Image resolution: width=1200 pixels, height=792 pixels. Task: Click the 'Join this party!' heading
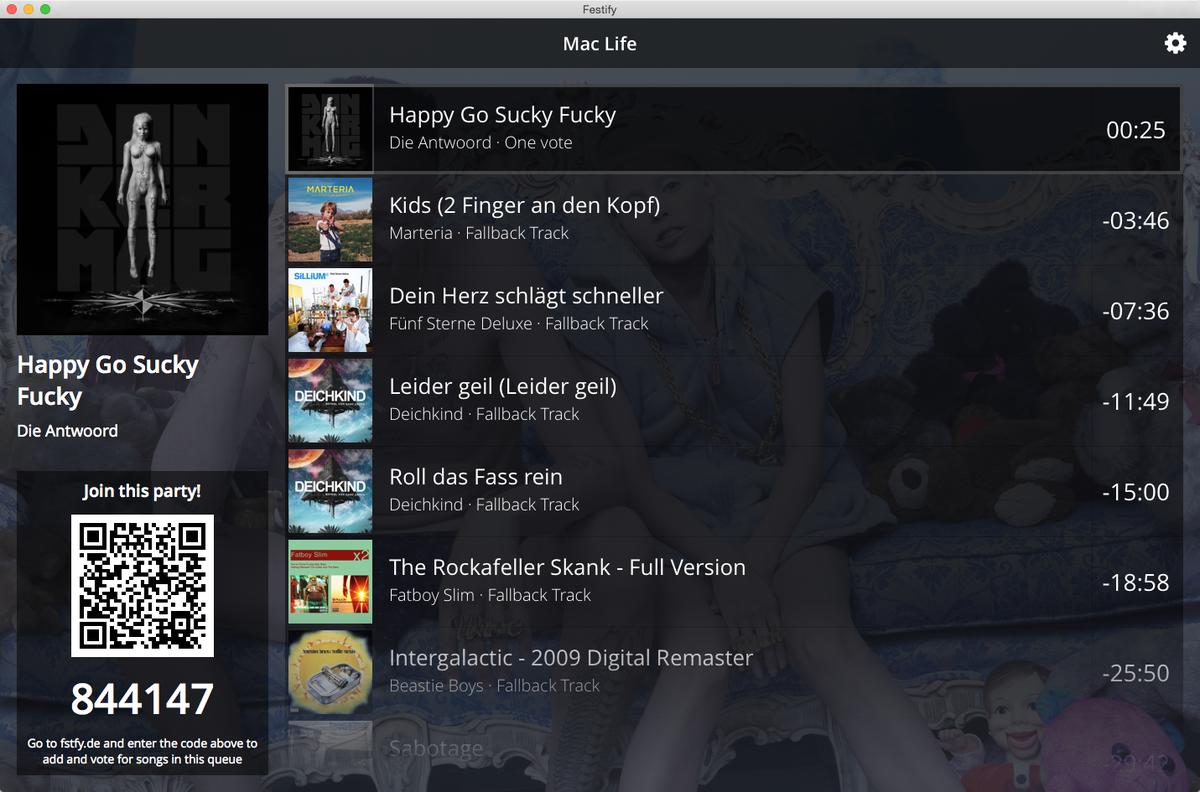coord(142,491)
